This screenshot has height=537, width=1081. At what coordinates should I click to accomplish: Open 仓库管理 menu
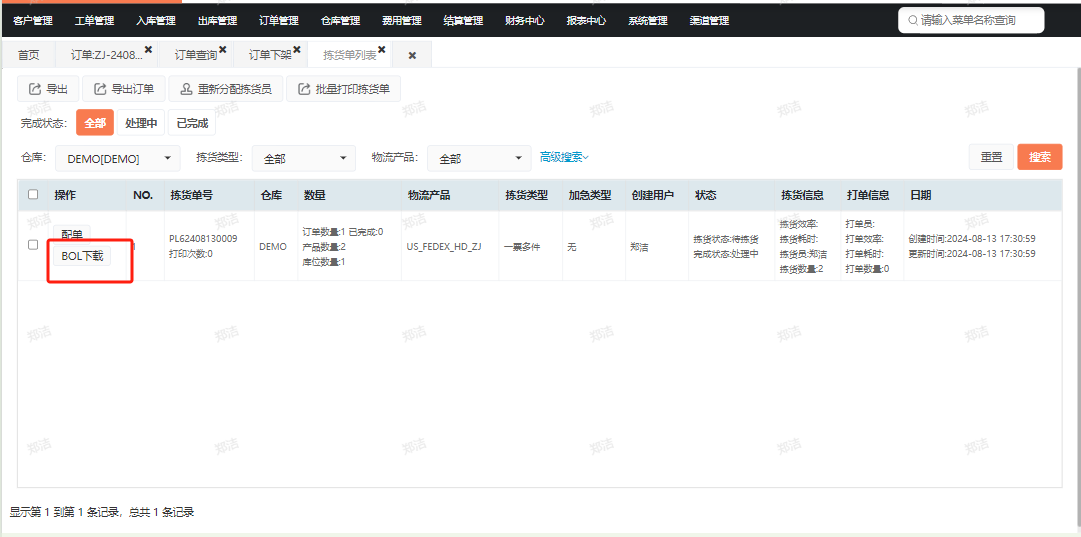[341, 21]
